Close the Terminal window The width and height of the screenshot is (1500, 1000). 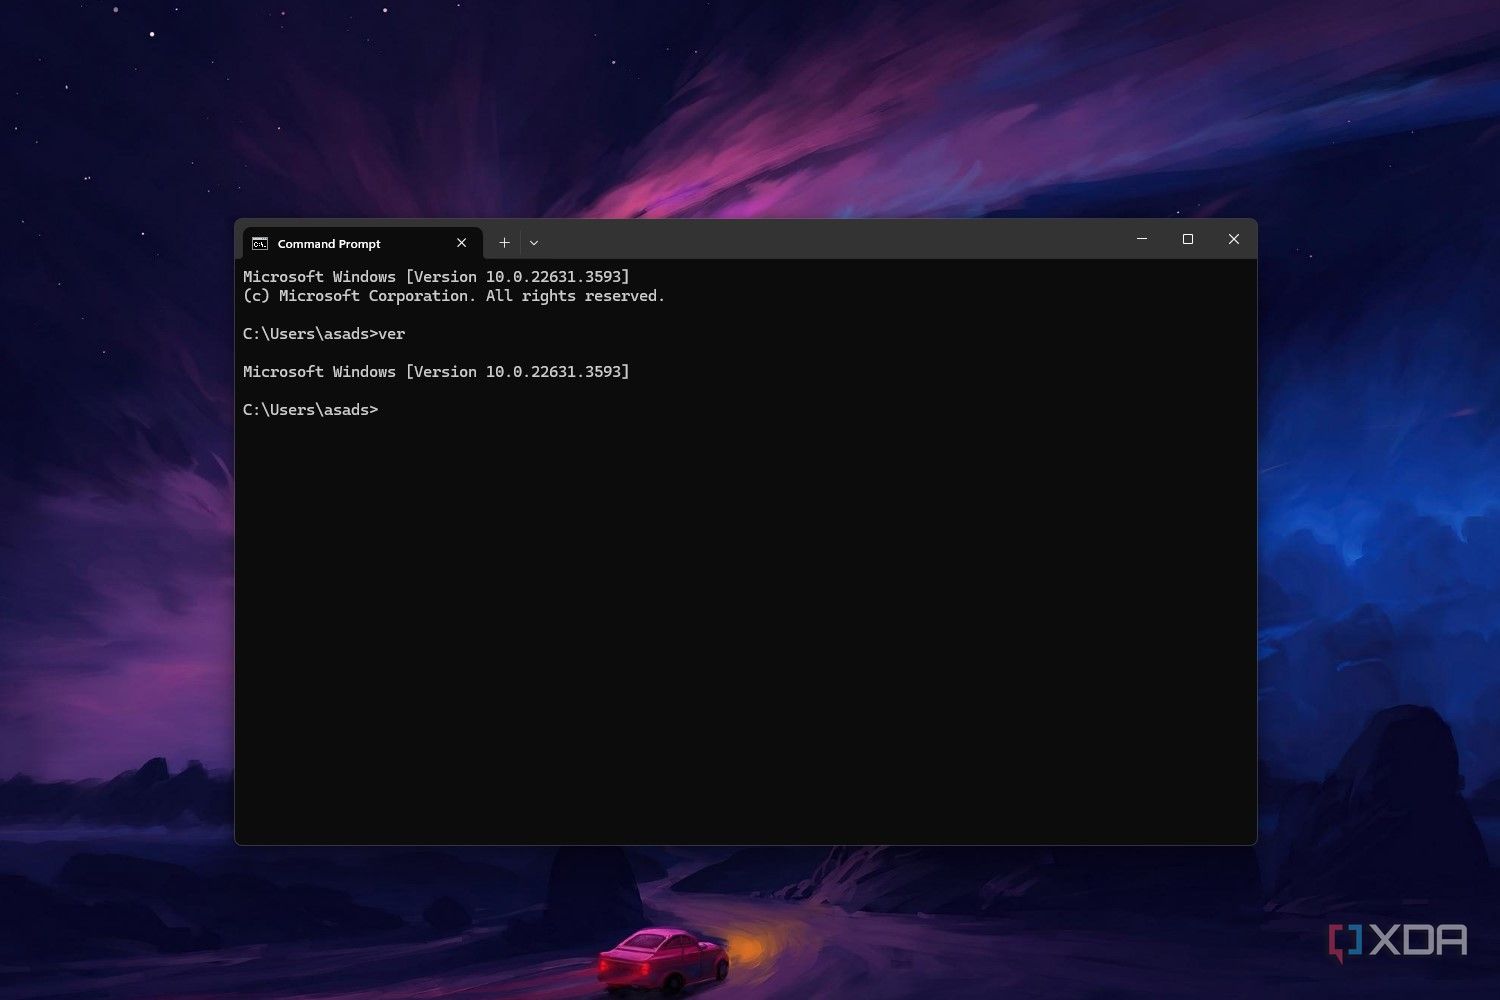pyautogui.click(x=1234, y=239)
